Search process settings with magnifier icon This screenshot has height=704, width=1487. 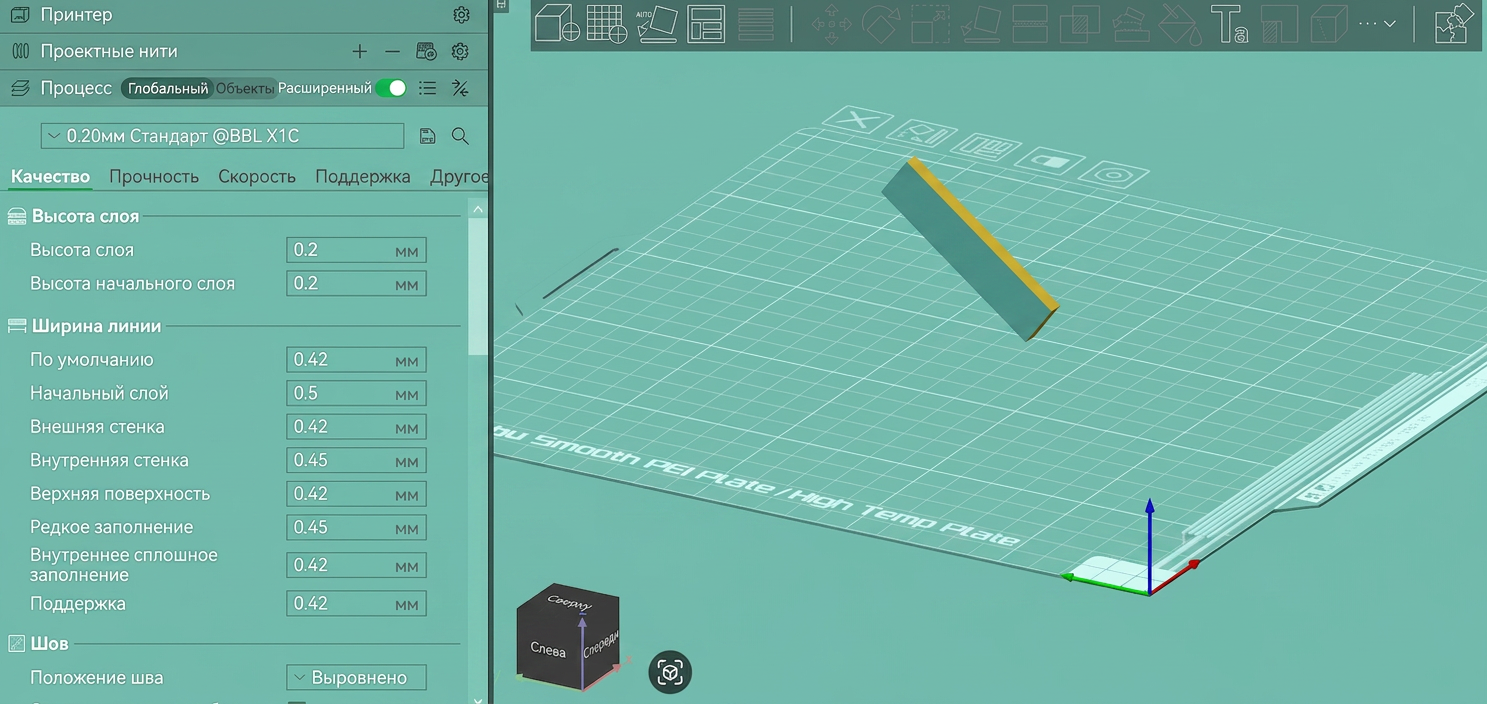460,136
